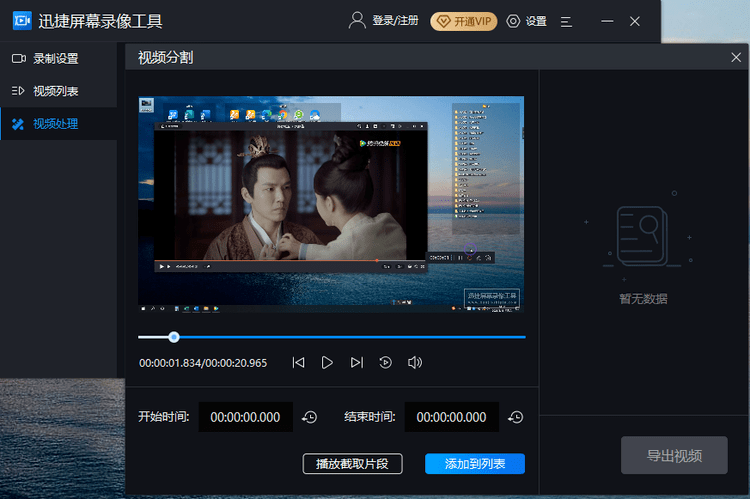Close the 视频分割 panel

tap(736, 57)
